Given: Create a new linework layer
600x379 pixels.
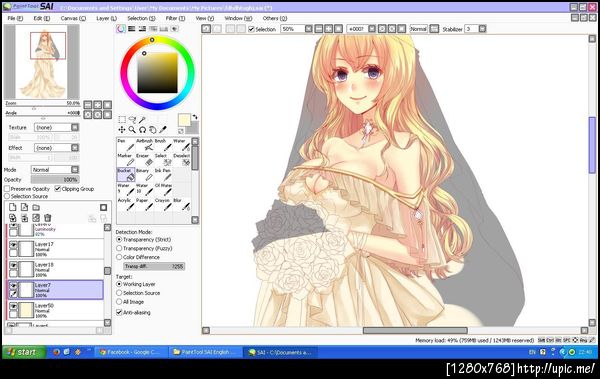Looking at the screenshot, I should point(24,207).
